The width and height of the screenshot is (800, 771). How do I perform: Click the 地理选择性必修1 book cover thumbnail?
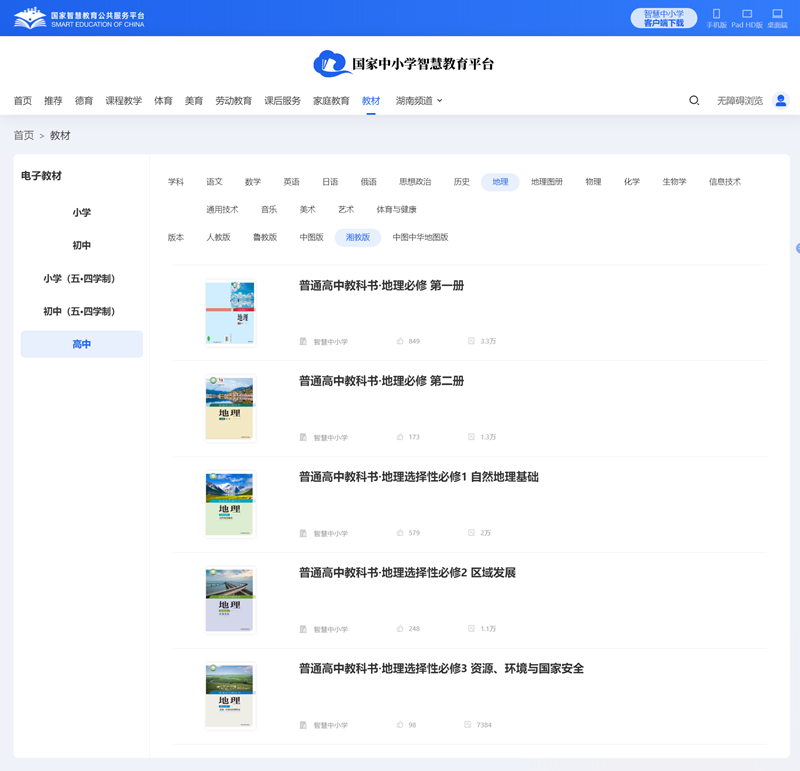(230, 502)
